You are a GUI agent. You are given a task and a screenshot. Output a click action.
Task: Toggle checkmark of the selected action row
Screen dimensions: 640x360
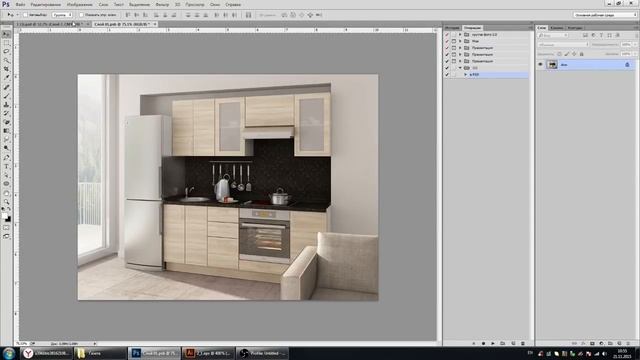point(447,75)
